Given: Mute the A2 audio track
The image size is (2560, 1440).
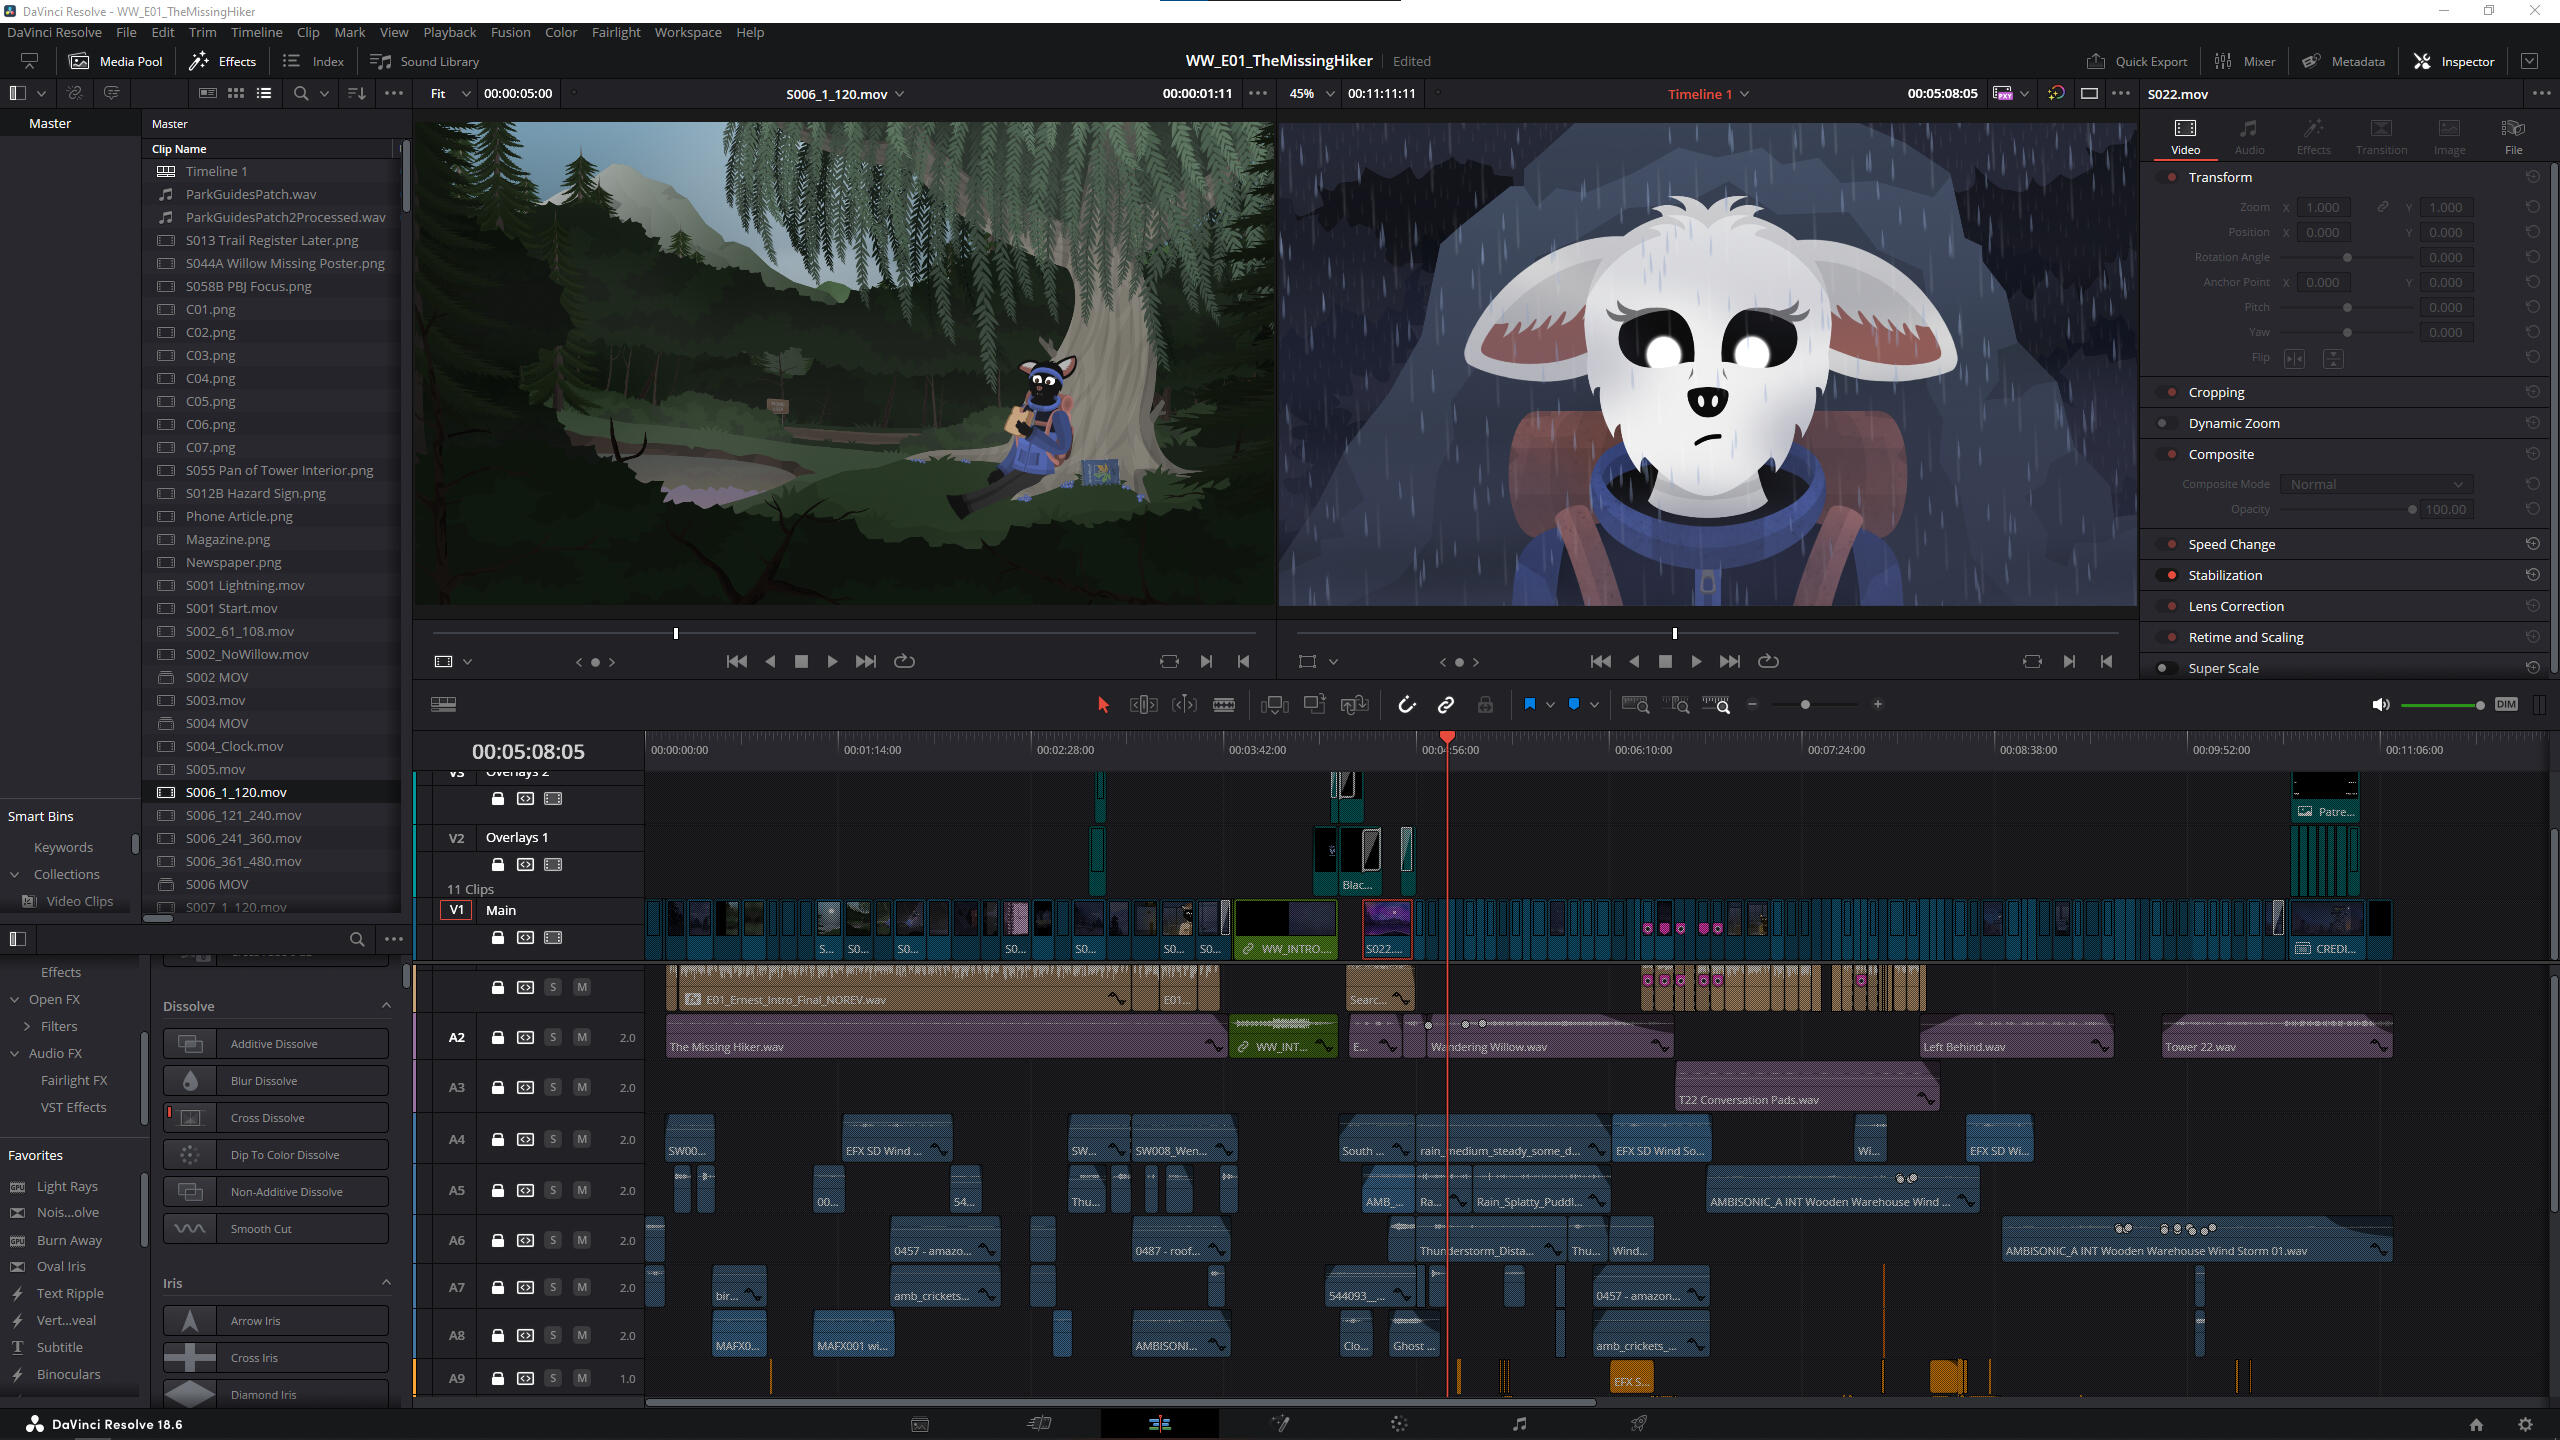Looking at the screenshot, I should tap(581, 1038).
